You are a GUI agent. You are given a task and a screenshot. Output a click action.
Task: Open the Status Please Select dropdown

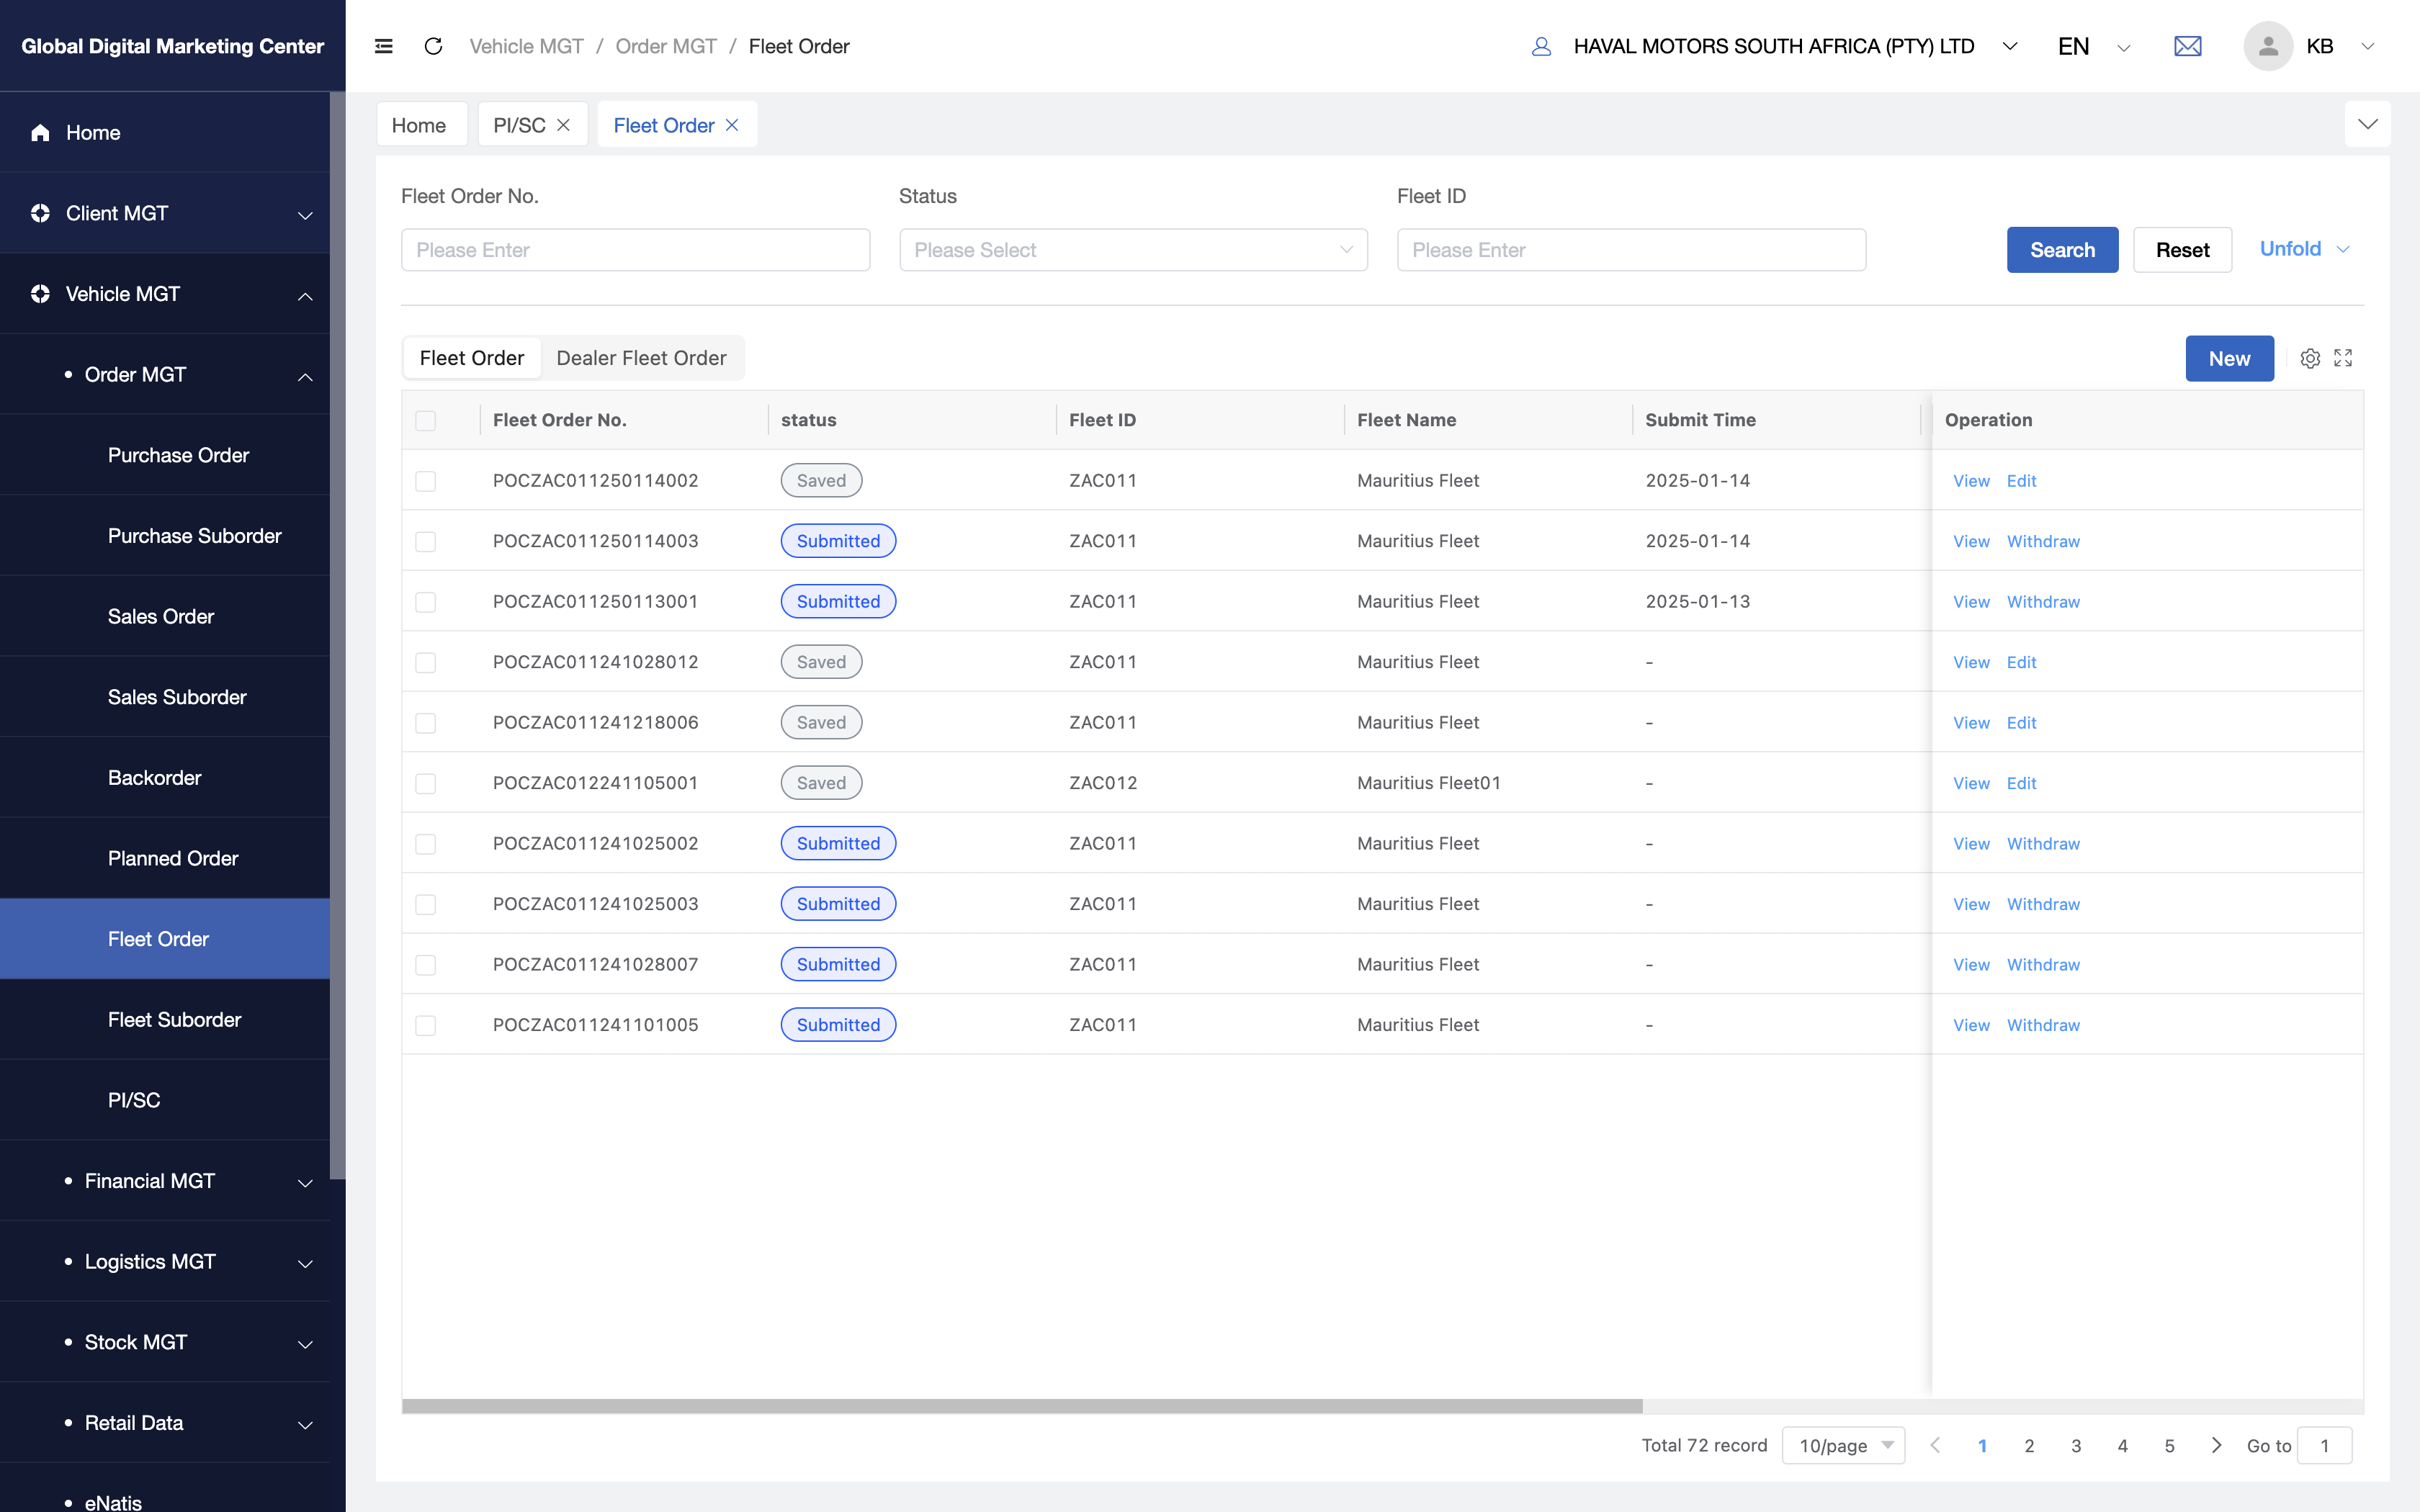(x=1133, y=250)
